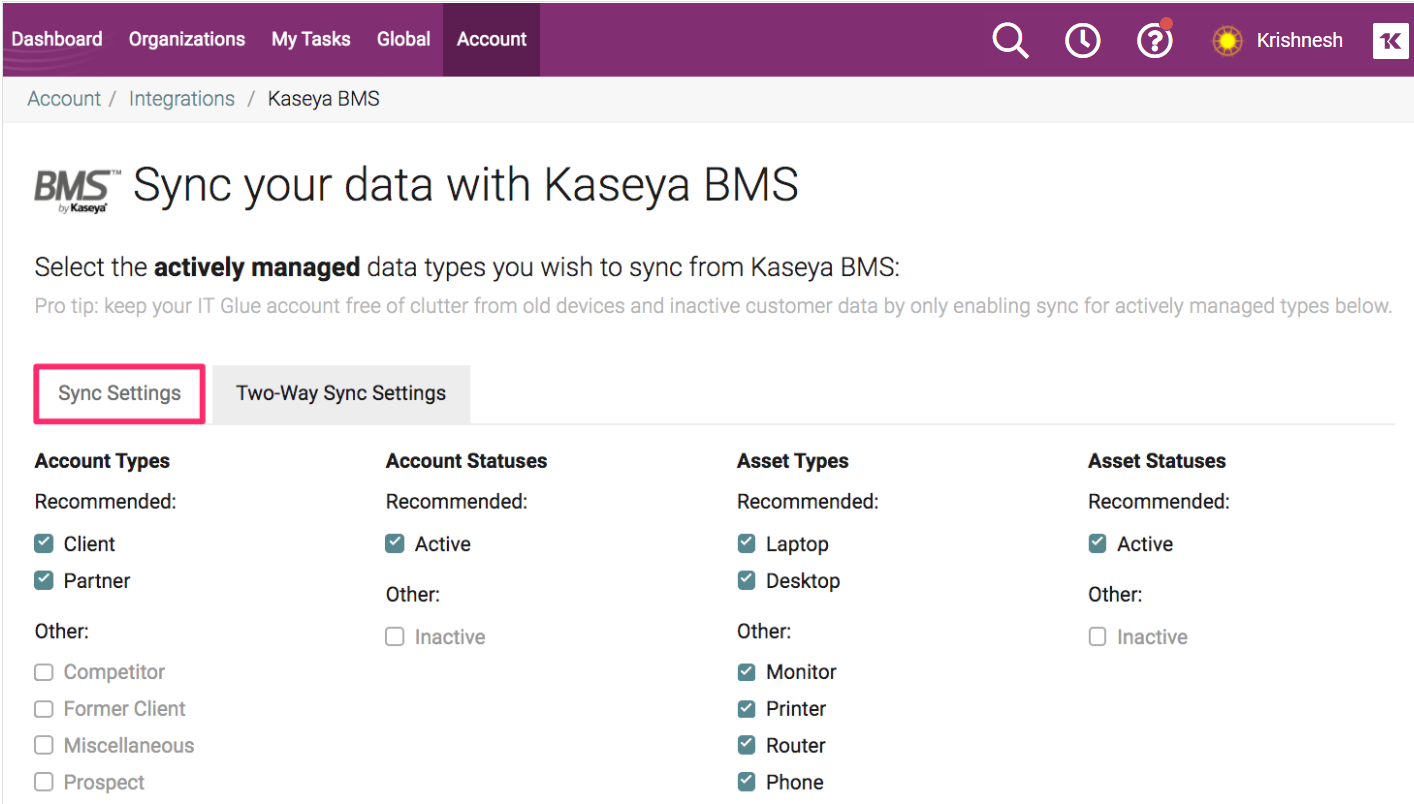Switch to the Two-Way Sync Settings tab
The image size is (1414, 804).
pyautogui.click(x=341, y=393)
